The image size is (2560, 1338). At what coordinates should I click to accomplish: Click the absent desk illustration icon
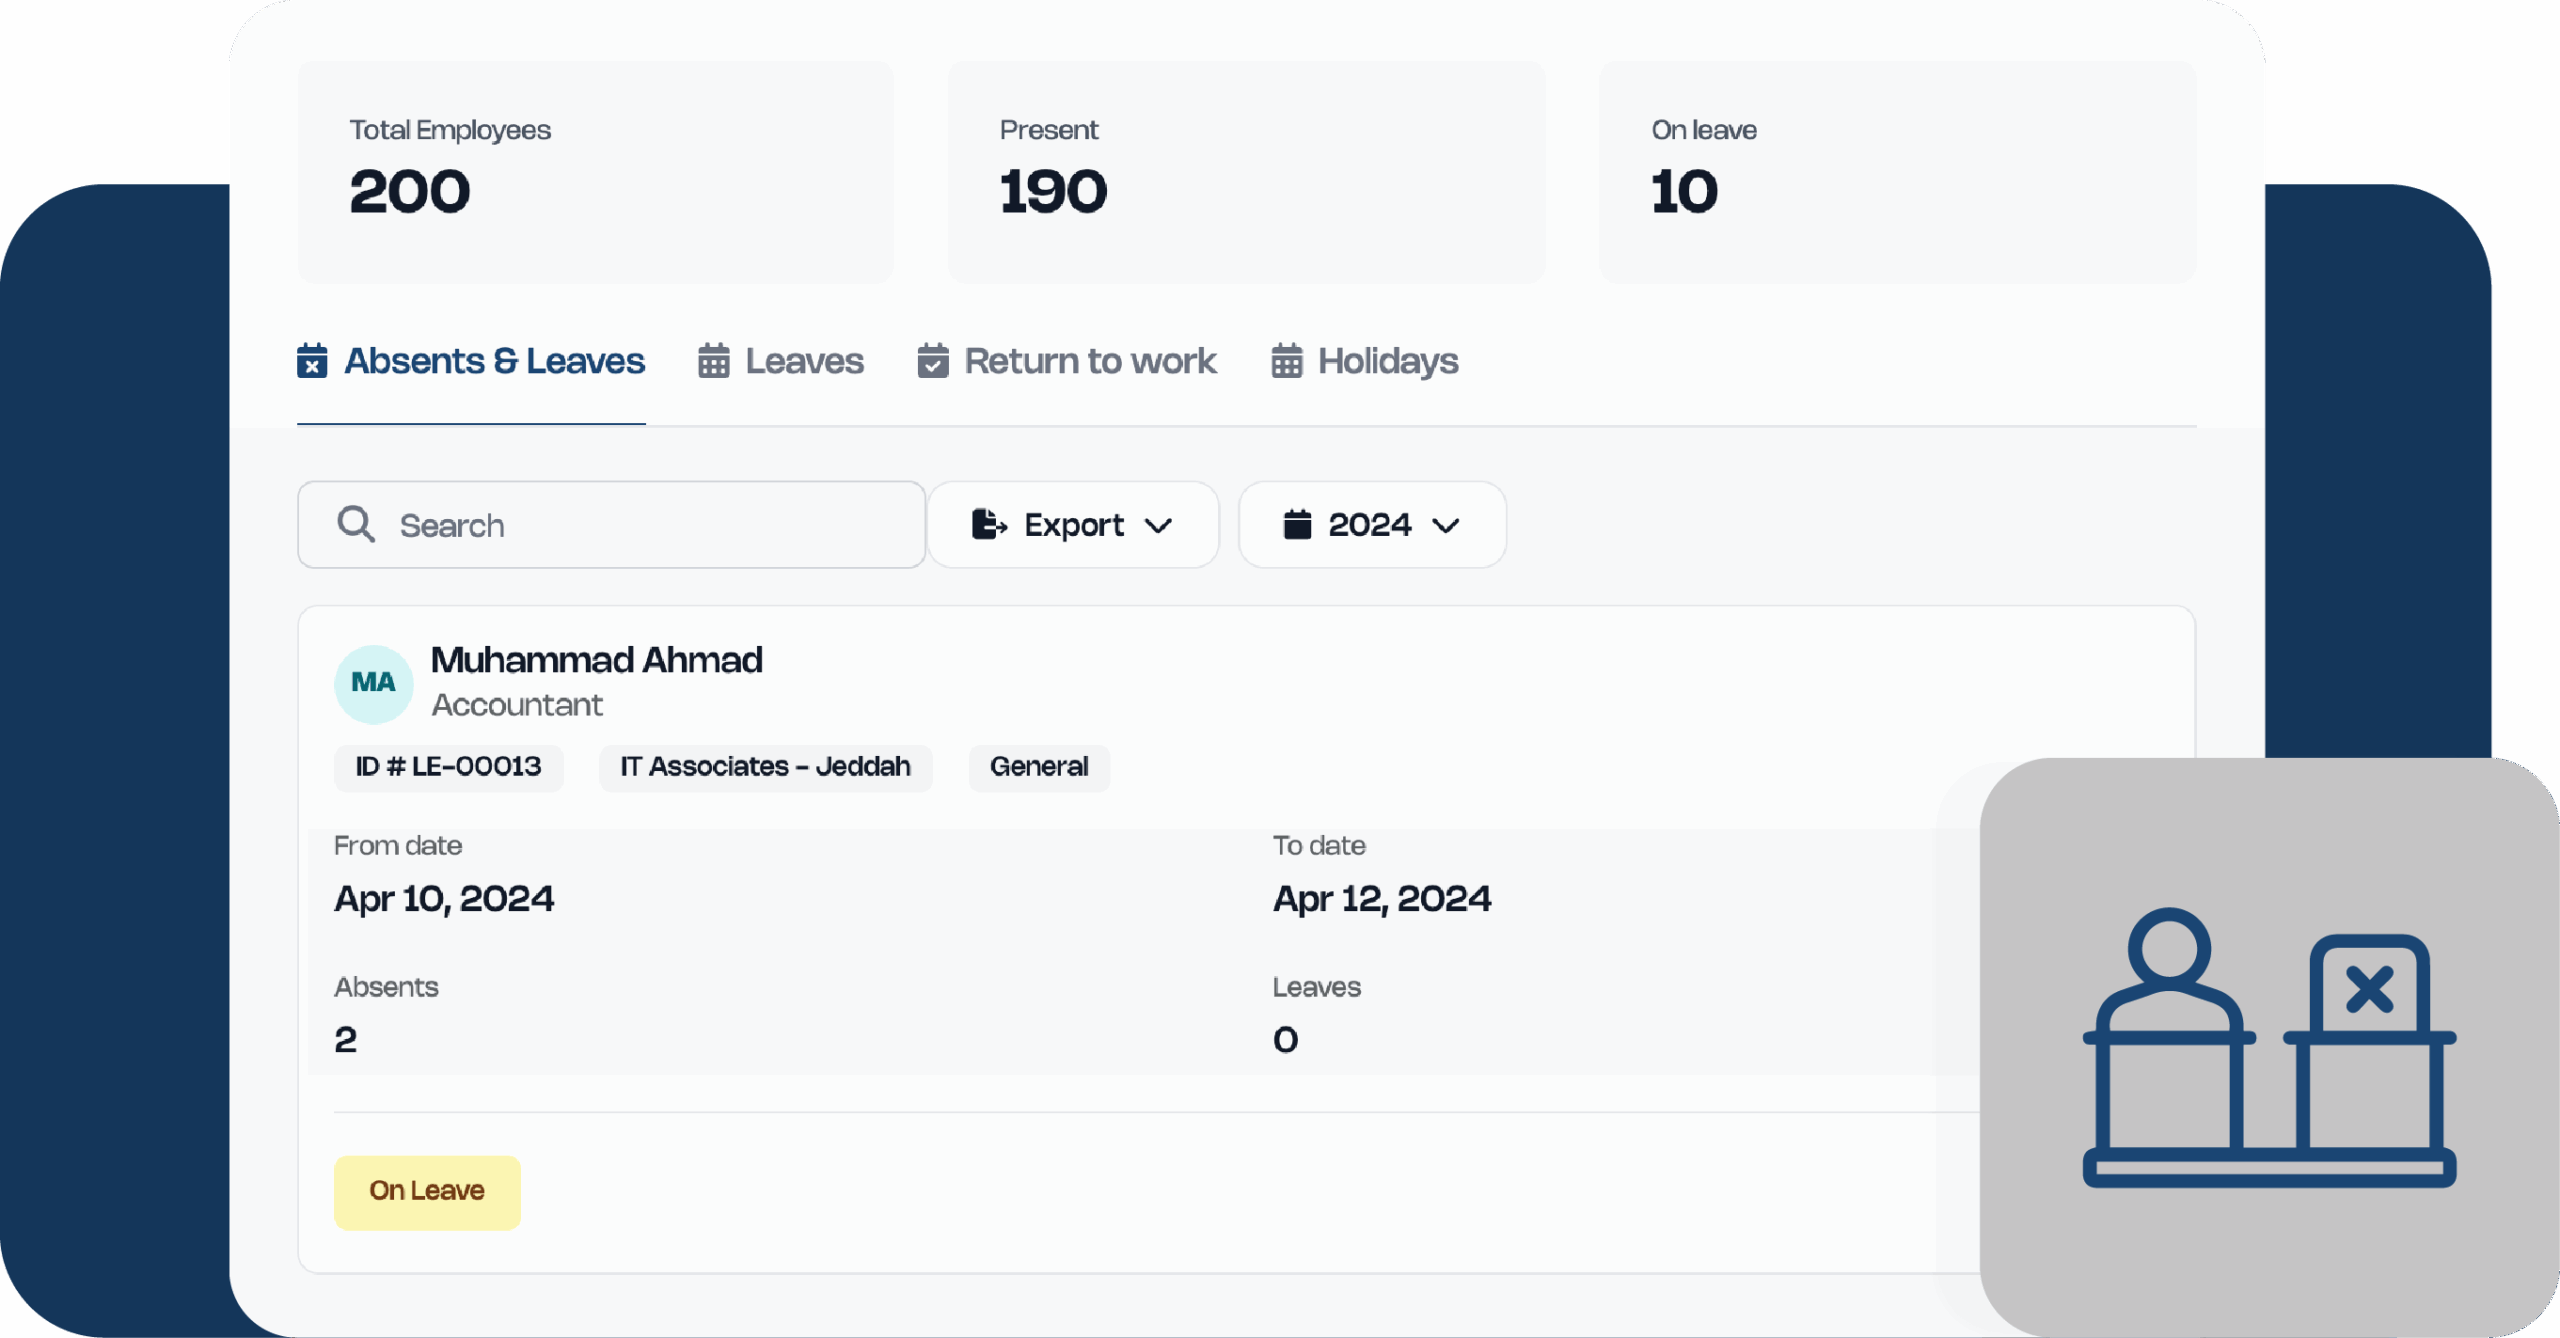tap(2268, 1046)
